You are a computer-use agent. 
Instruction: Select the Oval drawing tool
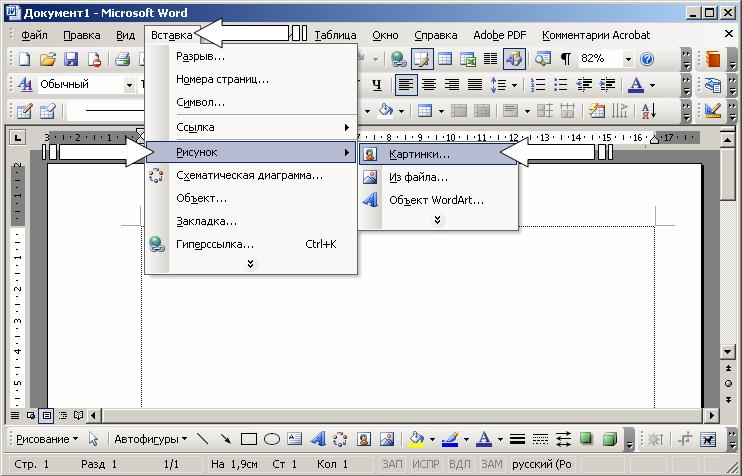tap(272, 439)
